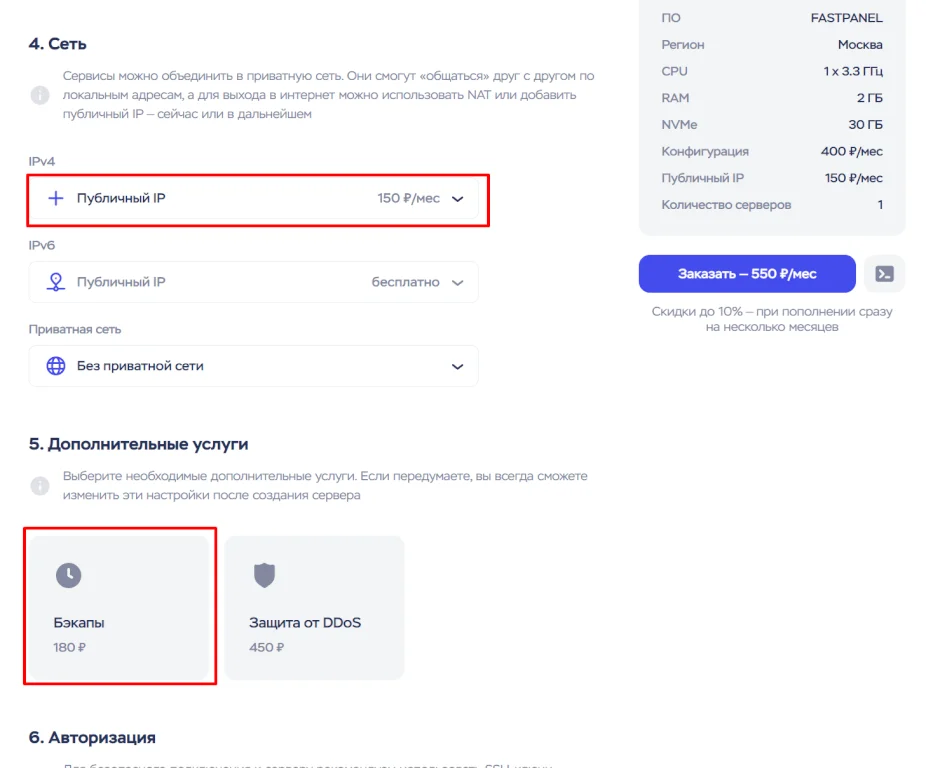926x768 pixels.
Task: Click the globe icon for private network
Action: pyautogui.click(x=56, y=366)
